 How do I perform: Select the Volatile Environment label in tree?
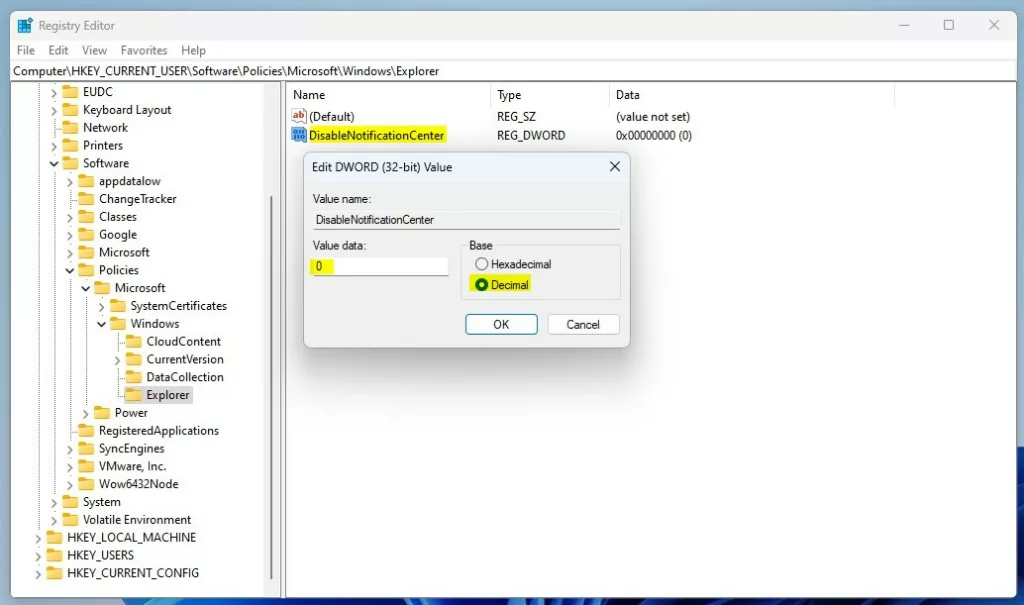(137, 519)
